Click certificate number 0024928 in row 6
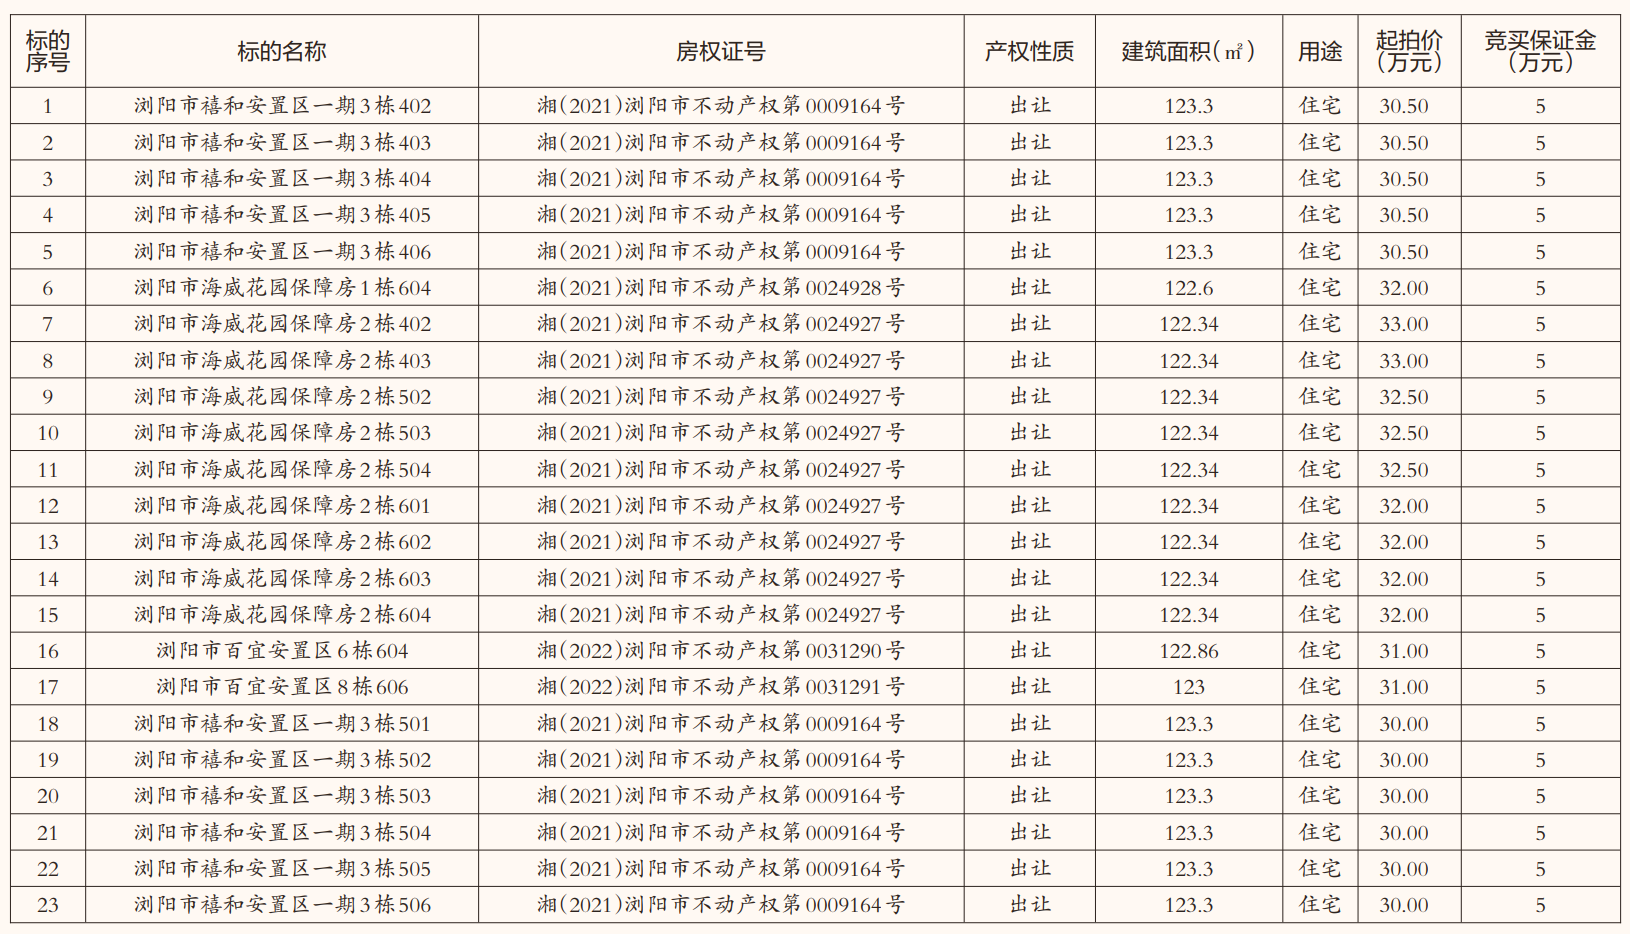The width and height of the screenshot is (1630, 934). [x=843, y=288]
